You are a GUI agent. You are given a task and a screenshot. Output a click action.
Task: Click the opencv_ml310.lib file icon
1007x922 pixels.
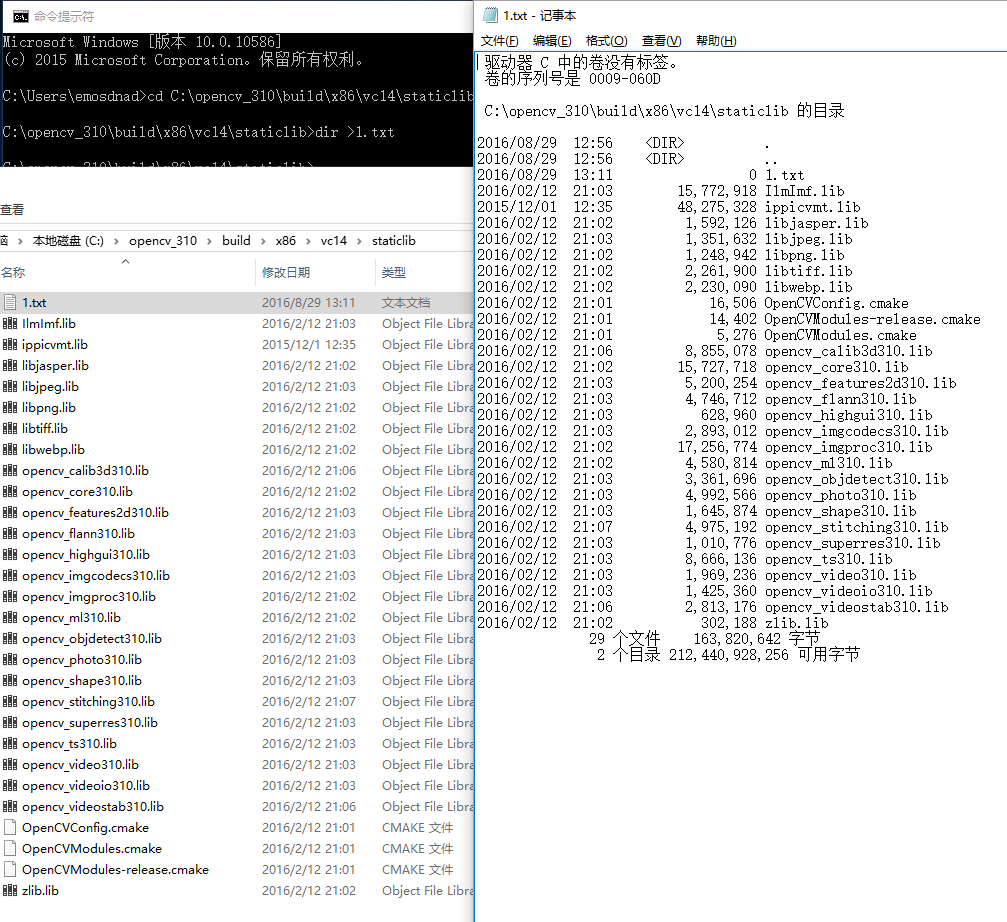point(10,618)
